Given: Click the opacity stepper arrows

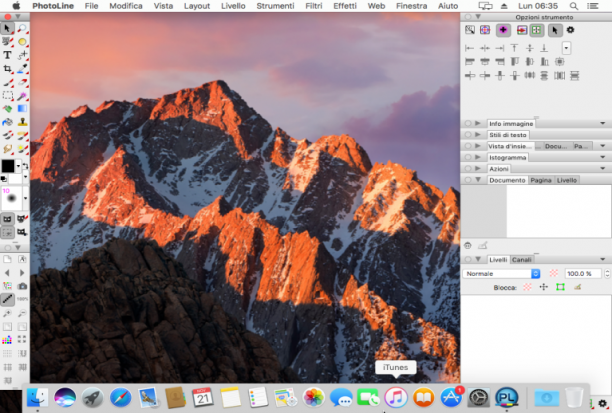Looking at the screenshot, I should pos(607,274).
